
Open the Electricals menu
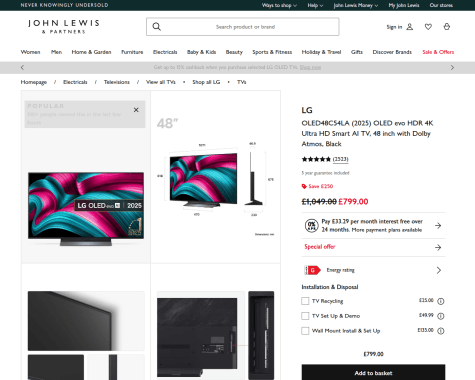pyautogui.click(x=165, y=52)
